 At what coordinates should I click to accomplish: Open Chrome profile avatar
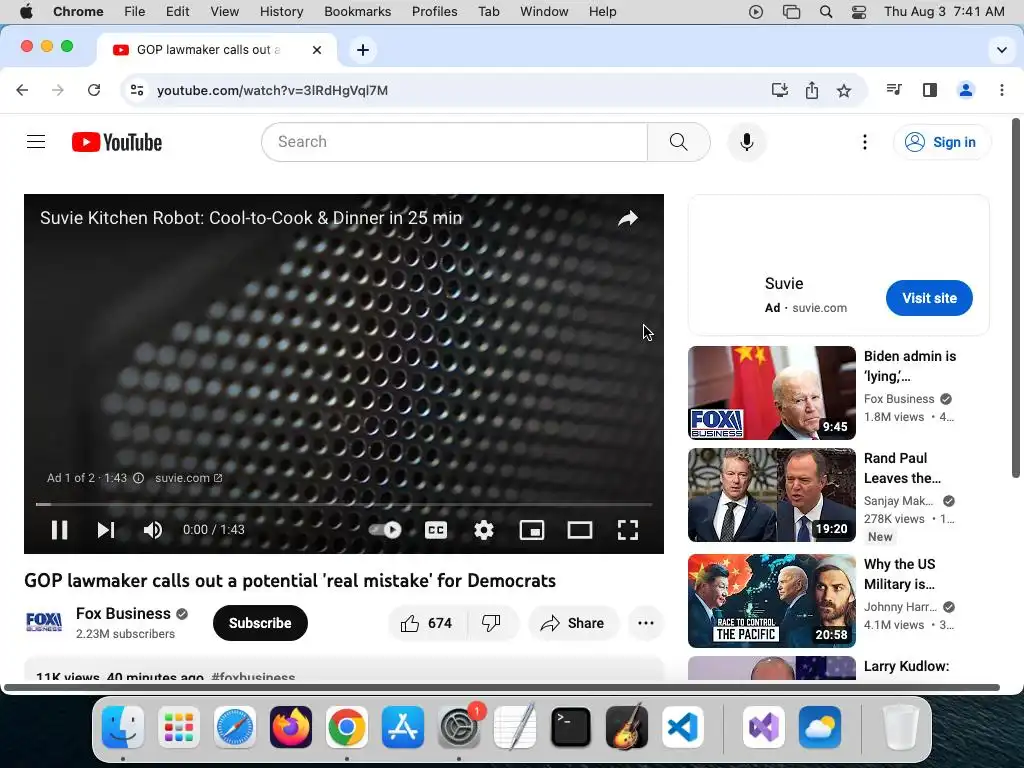[966, 90]
